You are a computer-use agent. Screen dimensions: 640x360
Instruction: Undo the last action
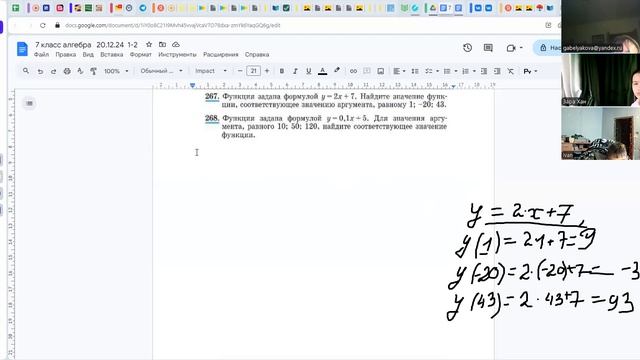pos(40,71)
